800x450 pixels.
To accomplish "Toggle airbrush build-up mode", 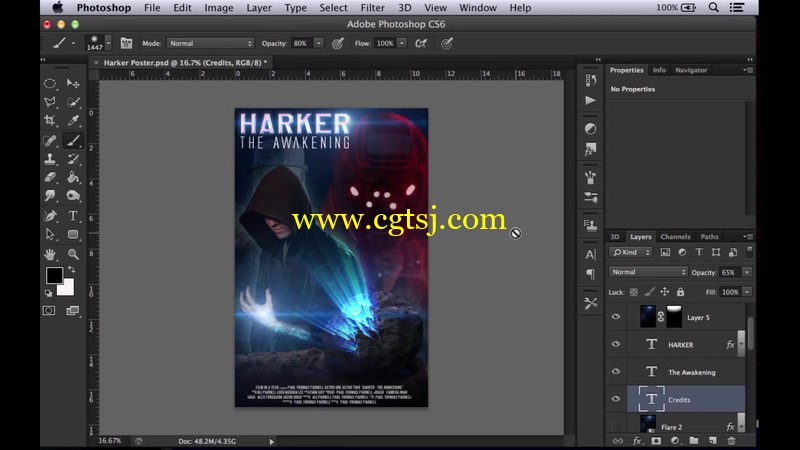I will pyautogui.click(x=421, y=43).
